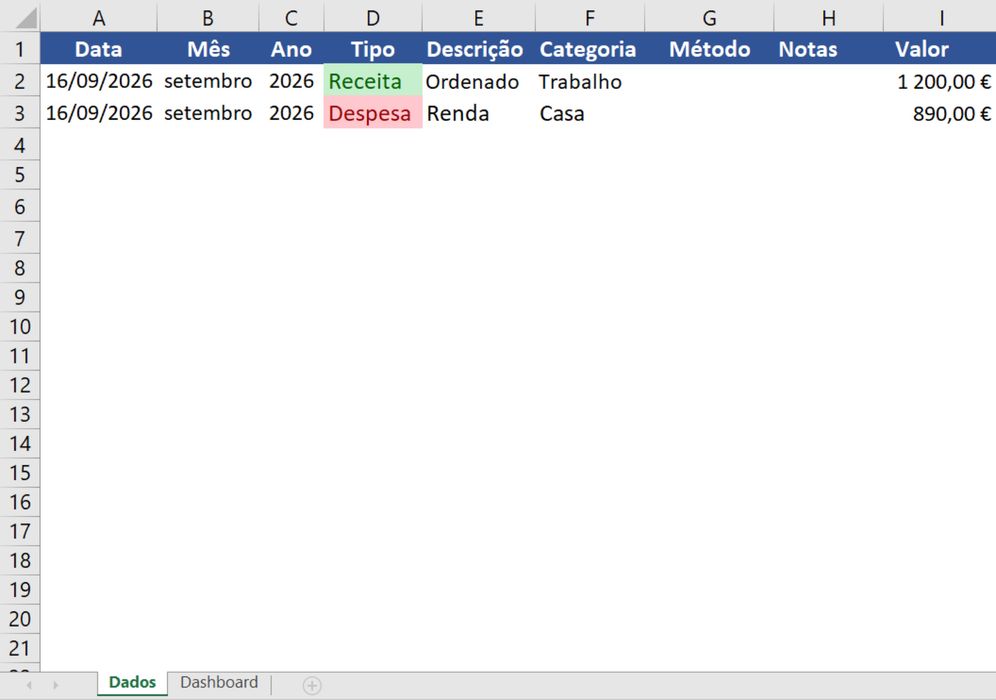Image resolution: width=996 pixels, height=700 pixels.
Task: Select column E header
Action: pyautogui.click(x=478, y=18)
